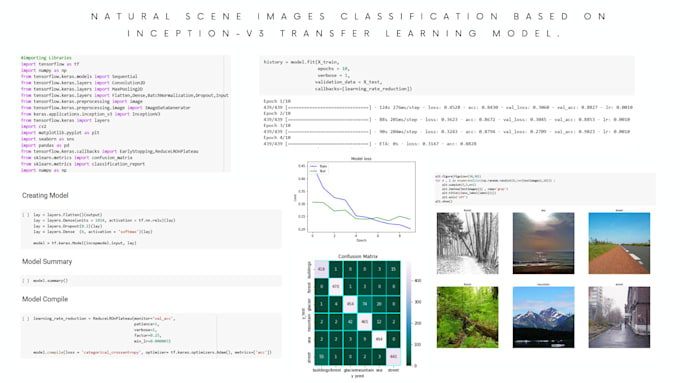
Task: Click the "model = tf.keras.Model" line
Action: (x=85, y=243)
